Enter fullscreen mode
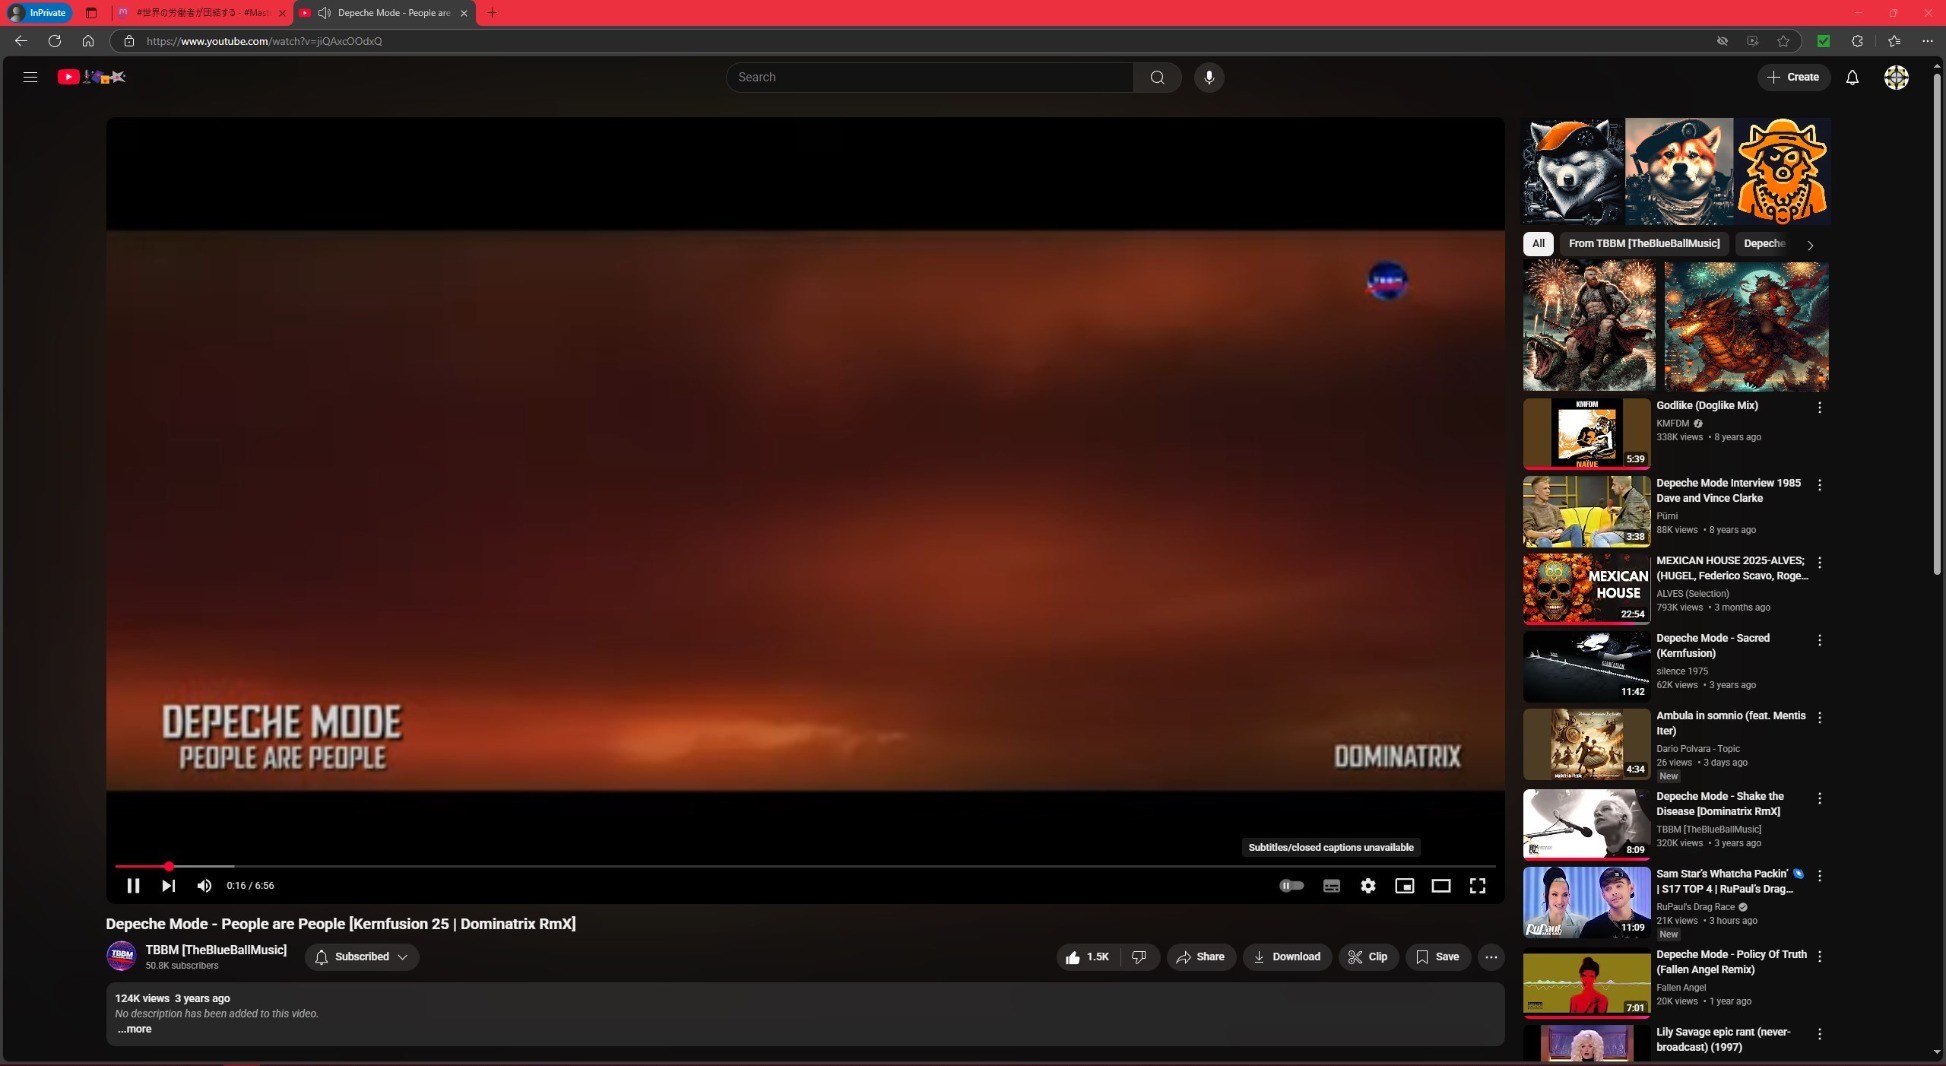The height and width of the screenshot is (1066, 1946). pos(1477,886)
